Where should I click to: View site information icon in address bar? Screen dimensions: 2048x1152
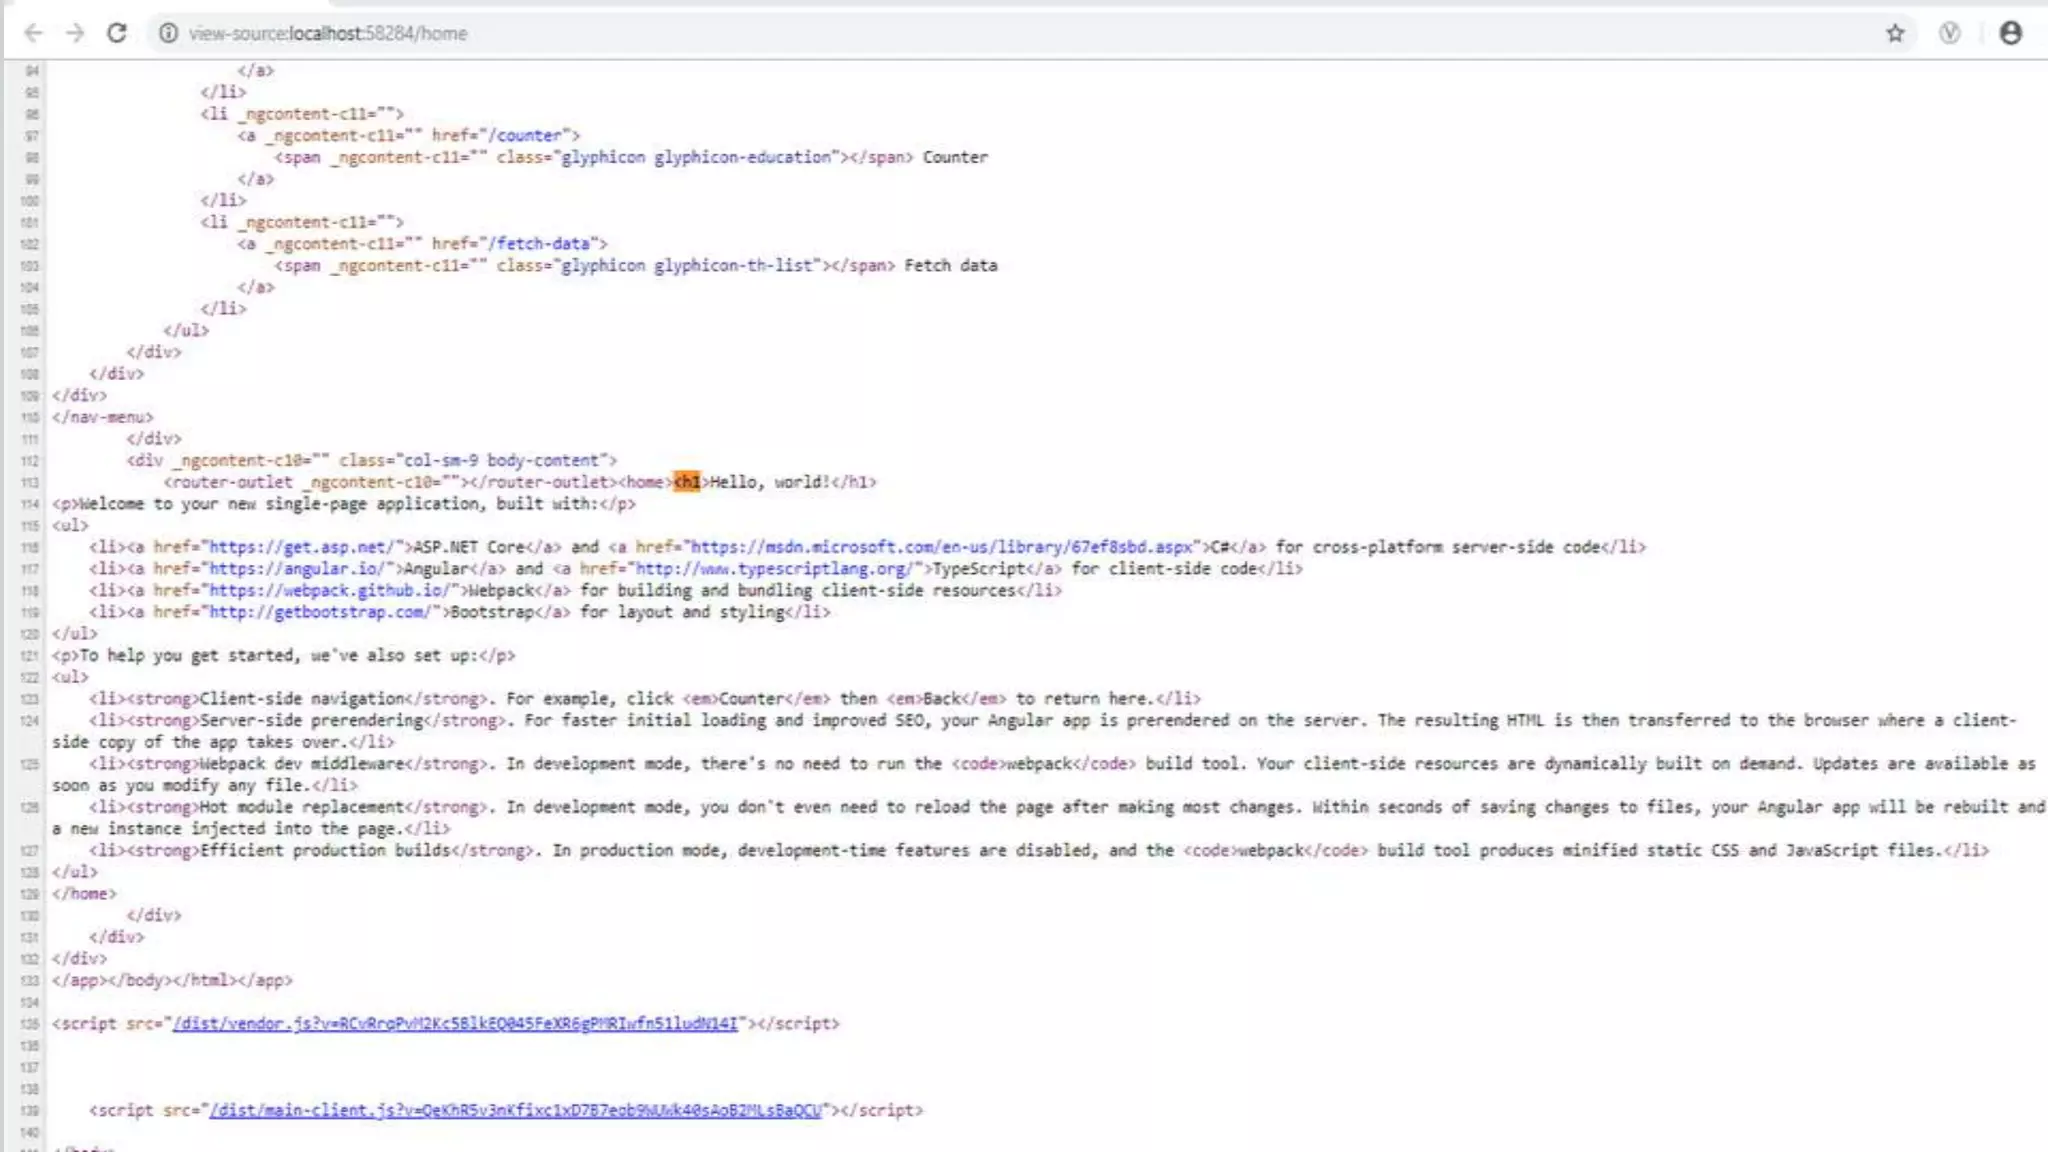click(168, 33)
